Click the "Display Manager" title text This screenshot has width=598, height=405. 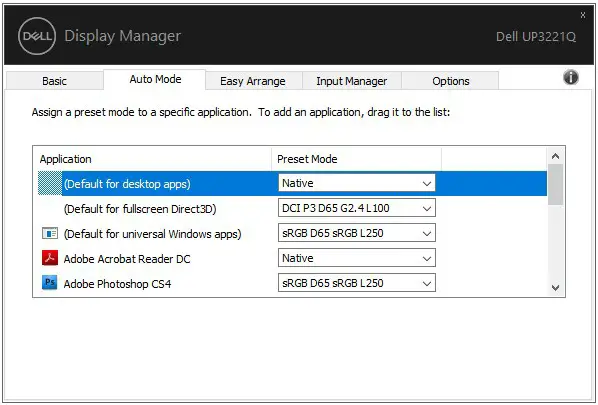coord(122,36)
